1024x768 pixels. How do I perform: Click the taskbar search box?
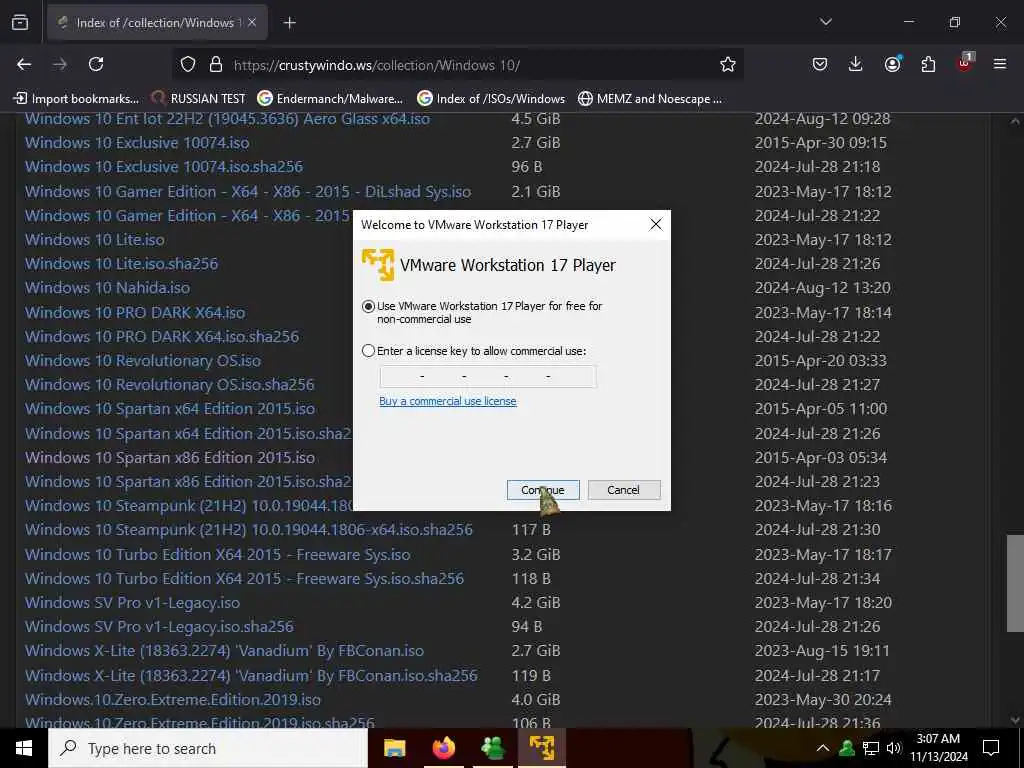click(208, 748)
